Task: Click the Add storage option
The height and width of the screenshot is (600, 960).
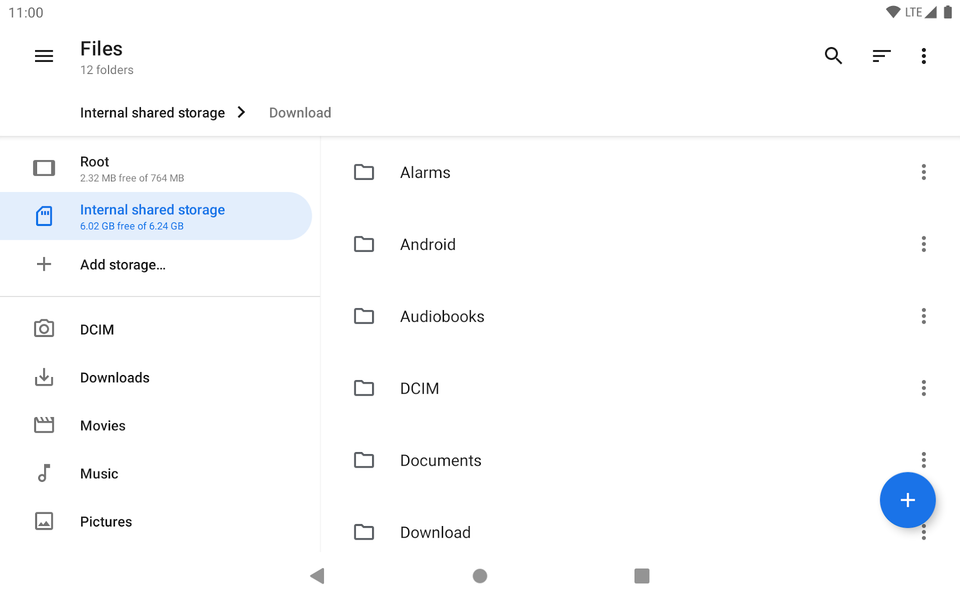Action: 123,264
